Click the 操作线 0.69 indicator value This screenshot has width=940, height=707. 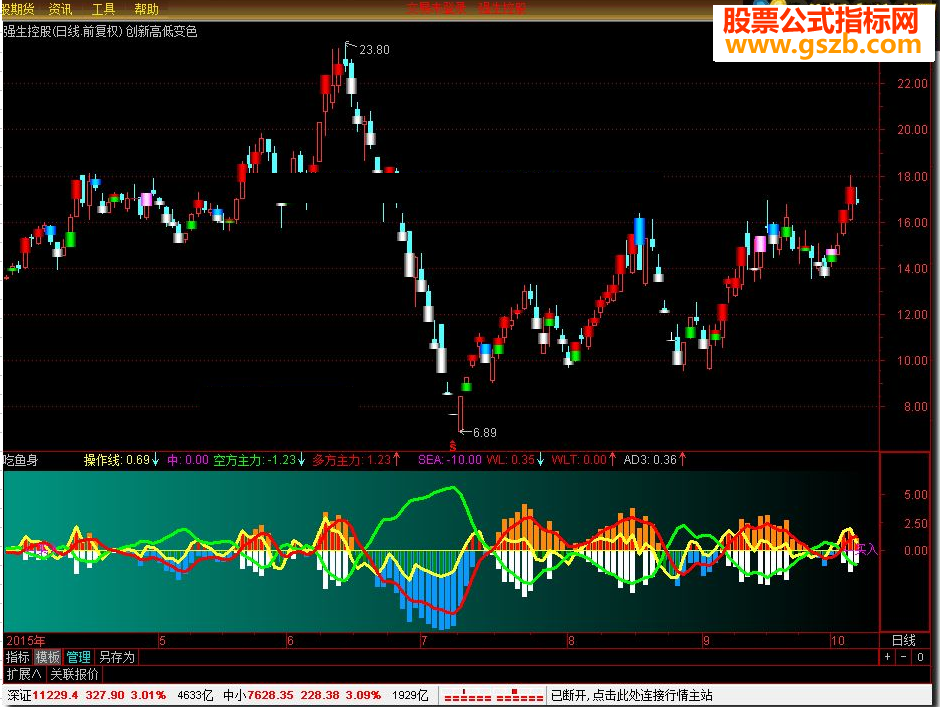(x=120, y=460)
